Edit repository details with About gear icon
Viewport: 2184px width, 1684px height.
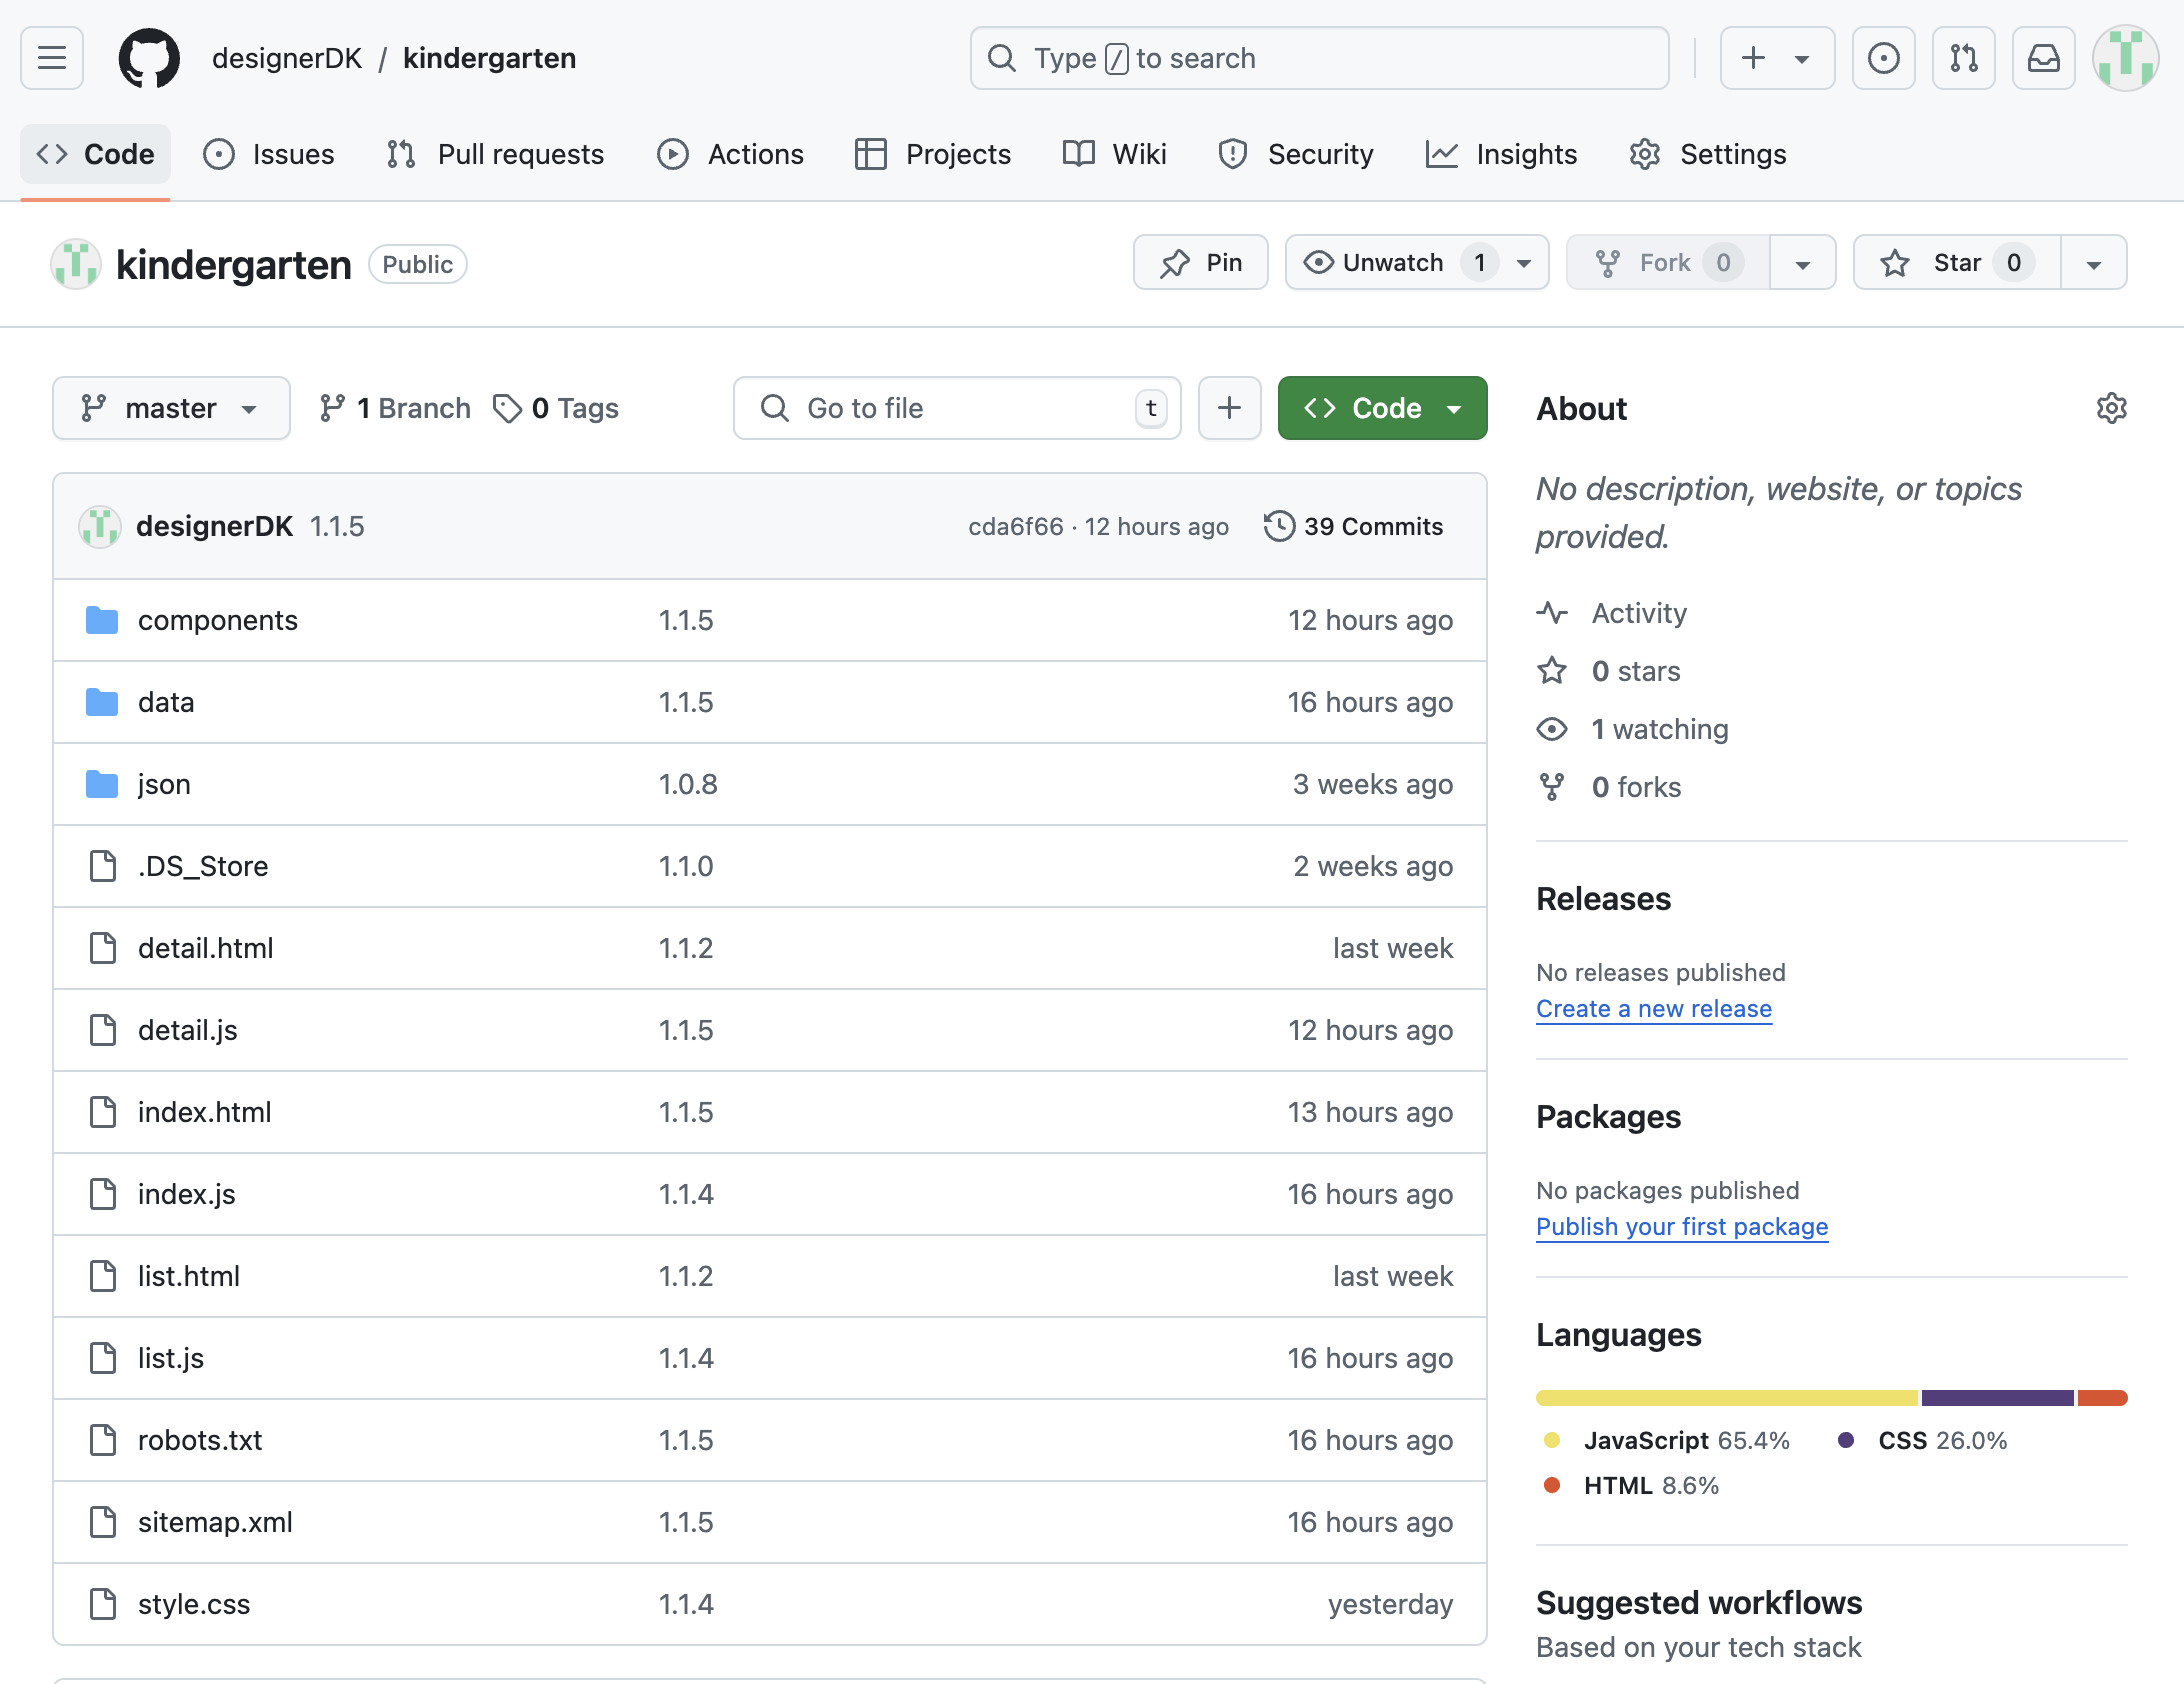point(2111,408)
